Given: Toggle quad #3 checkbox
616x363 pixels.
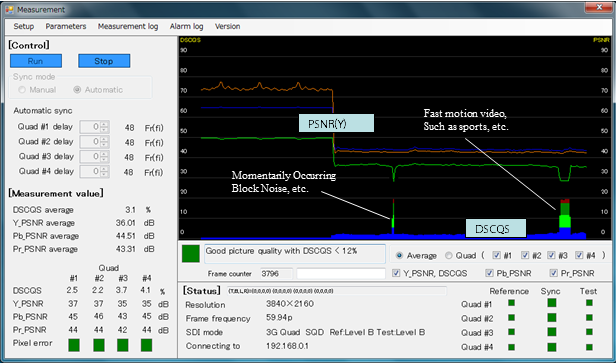Looking at the screenshot, I should [552, 255].
